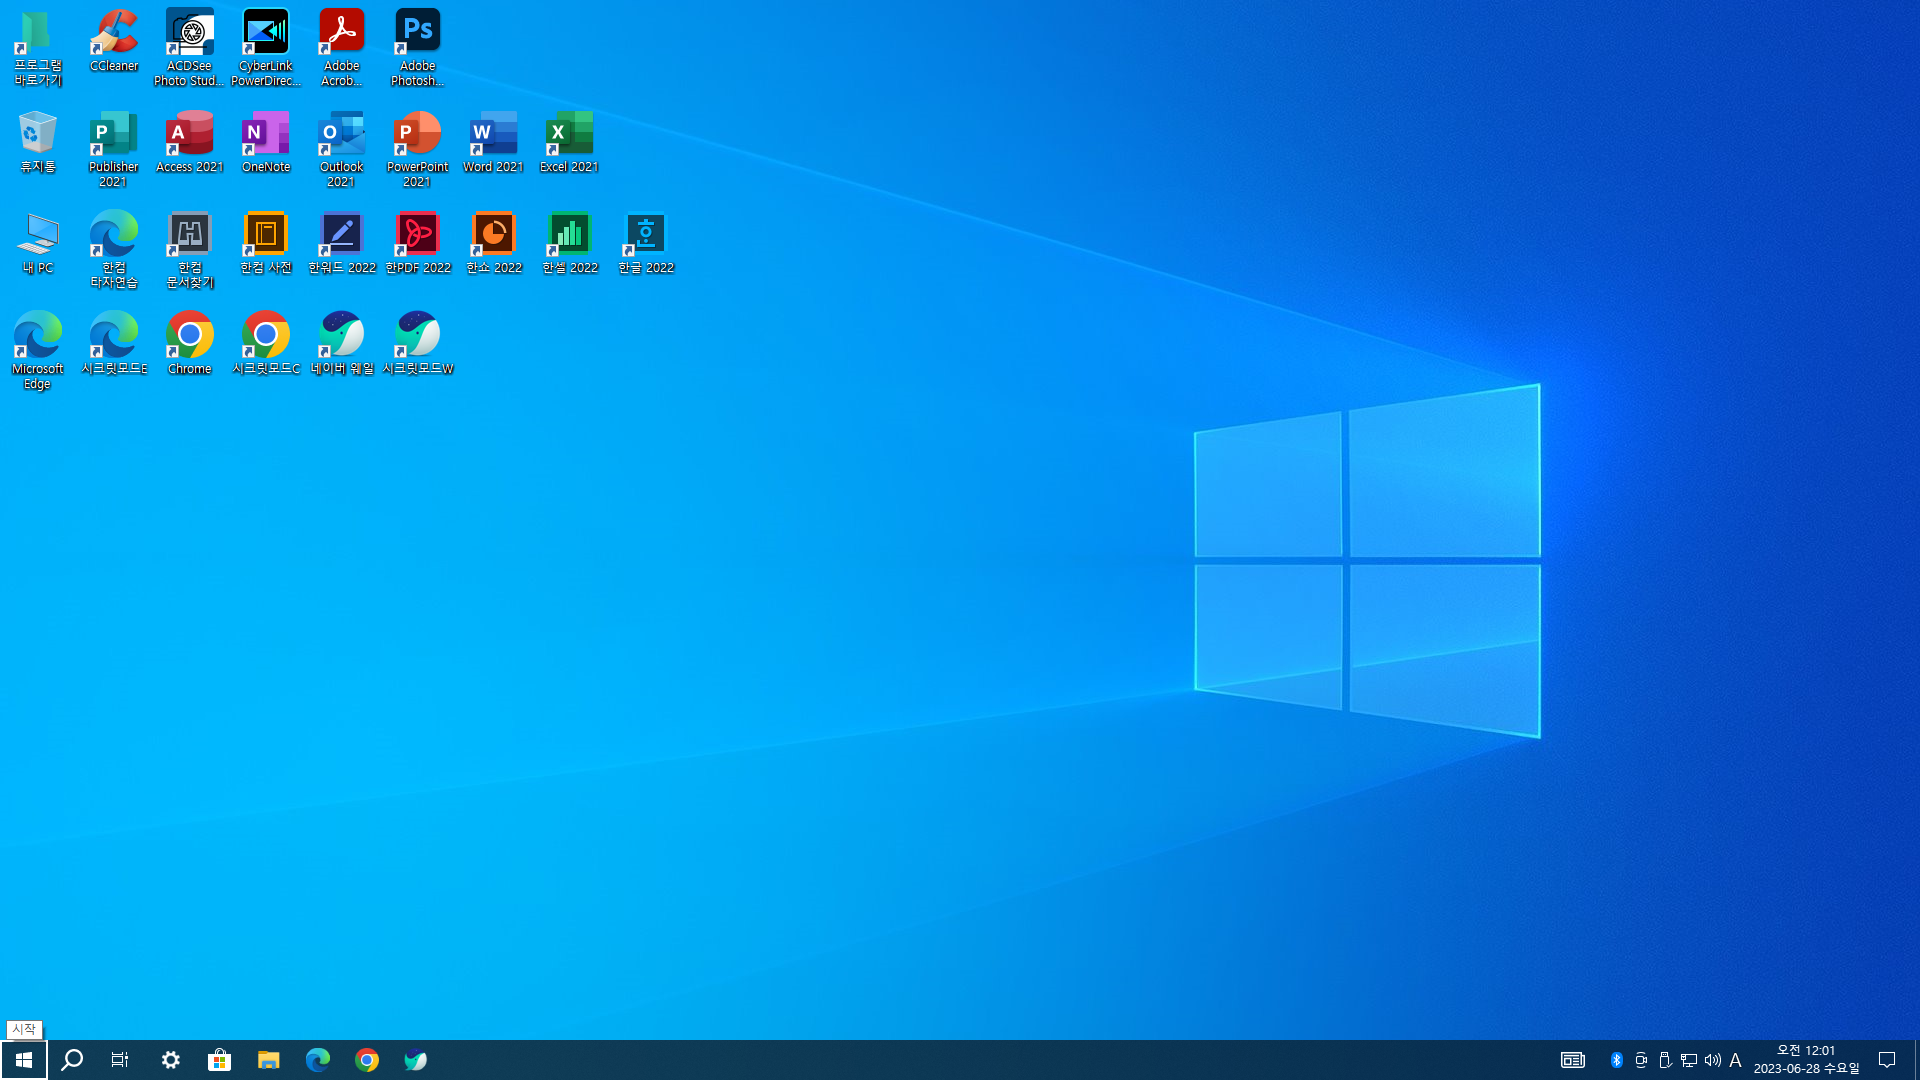Image resolution: width=1920 pixels, height=1080 pixels.
Task: Open the Windows Start menu
Action: click(x=24, y=1060)
